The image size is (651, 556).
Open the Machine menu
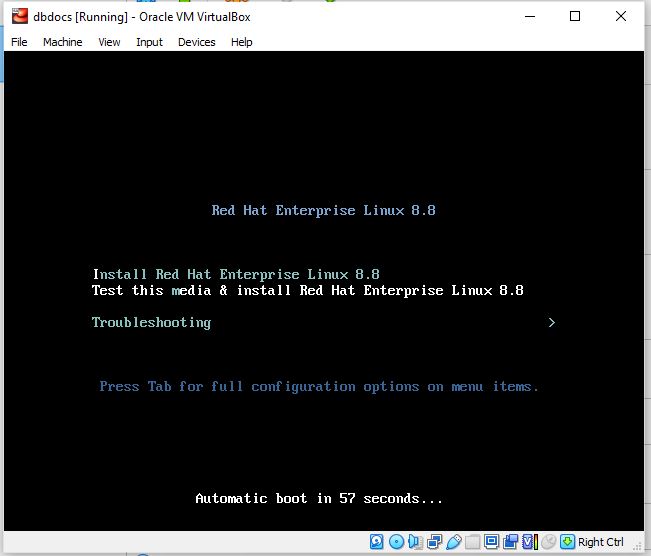pos(63,42)
